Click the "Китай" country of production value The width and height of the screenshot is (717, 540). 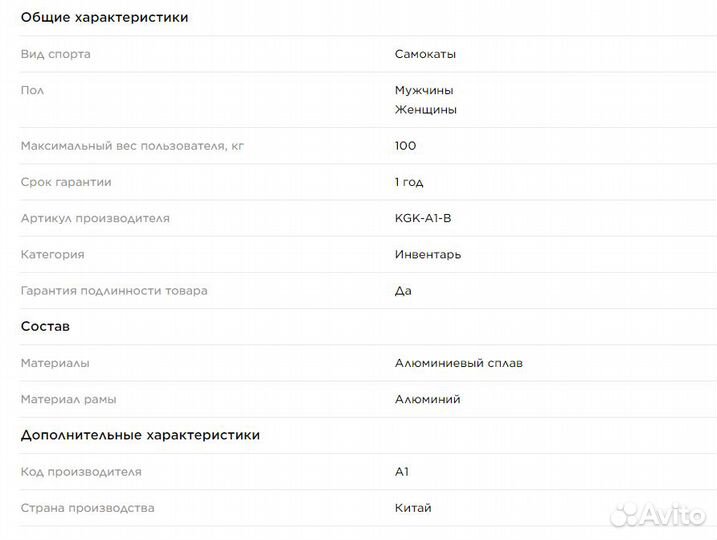pyautogui.click(x=413, y=508)
